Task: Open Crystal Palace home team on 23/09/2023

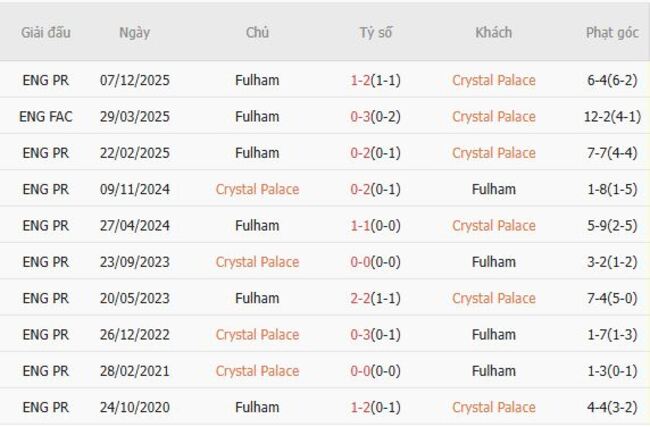Action: pyautogui.click(x=257, y=262)
